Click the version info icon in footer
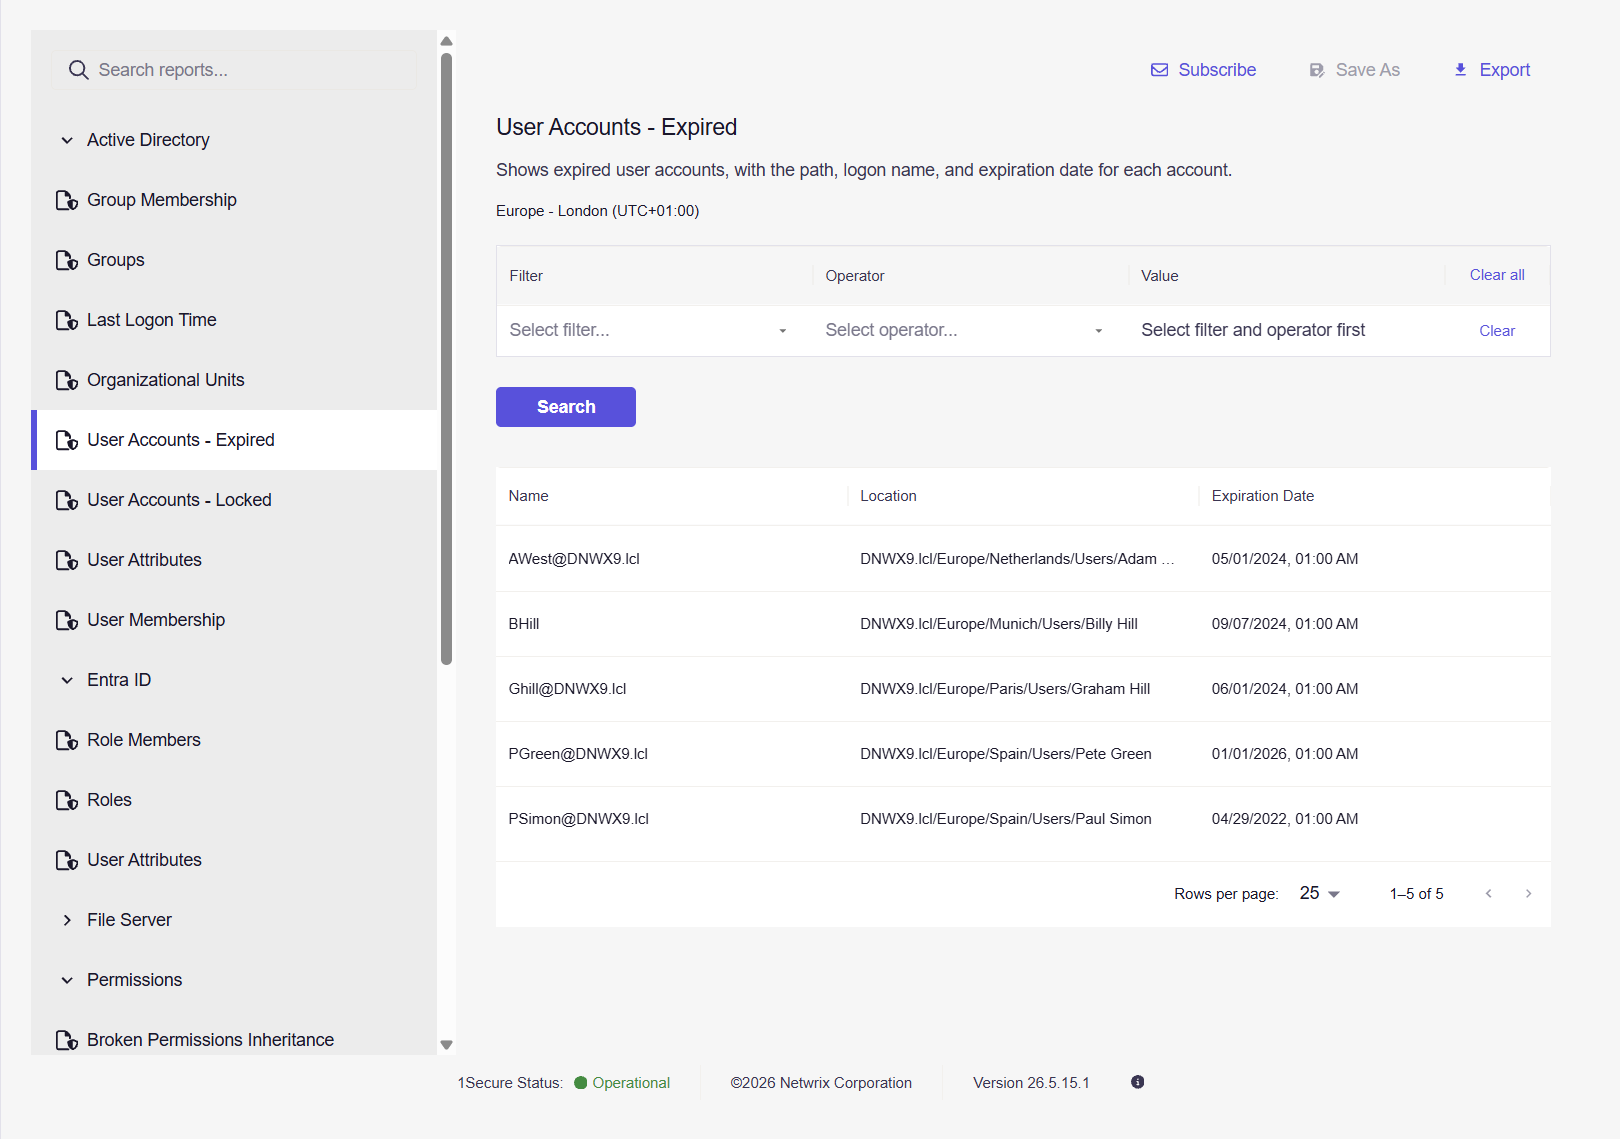The height and width of the screenshot is (1139, 1620). click(1138, 1082)
